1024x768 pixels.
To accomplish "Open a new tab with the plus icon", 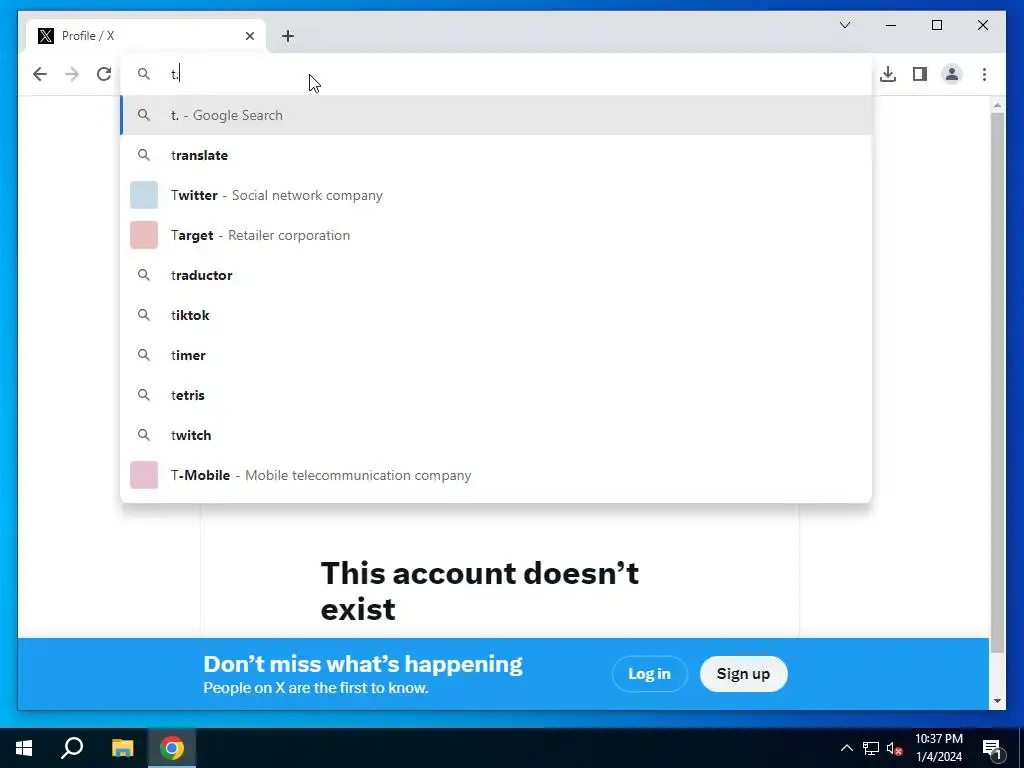I will (x=288, y=36).
